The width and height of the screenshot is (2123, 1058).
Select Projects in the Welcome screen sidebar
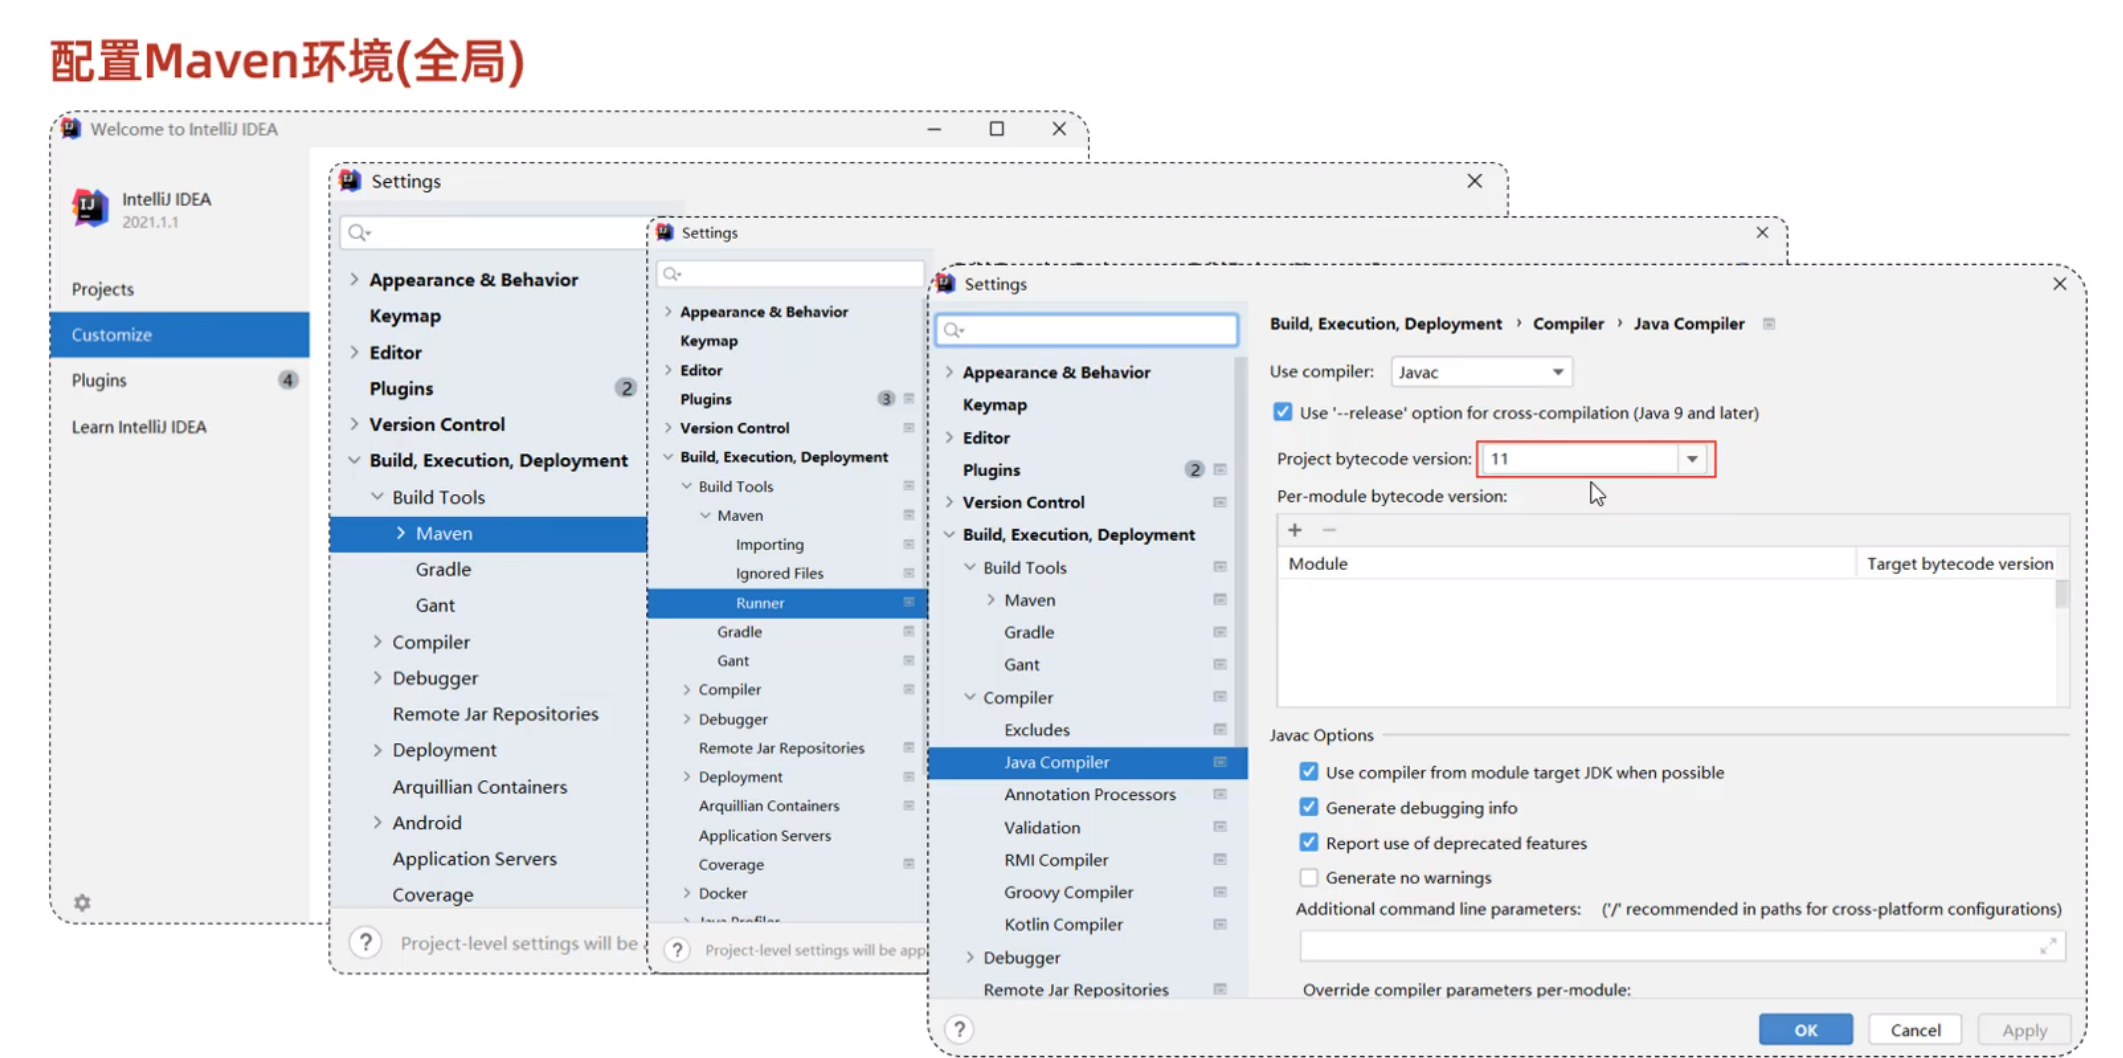tap(103, 288)
